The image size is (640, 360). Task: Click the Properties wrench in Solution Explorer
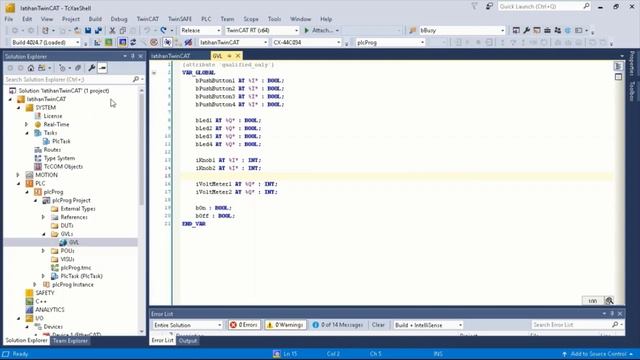tap(91, 68)
